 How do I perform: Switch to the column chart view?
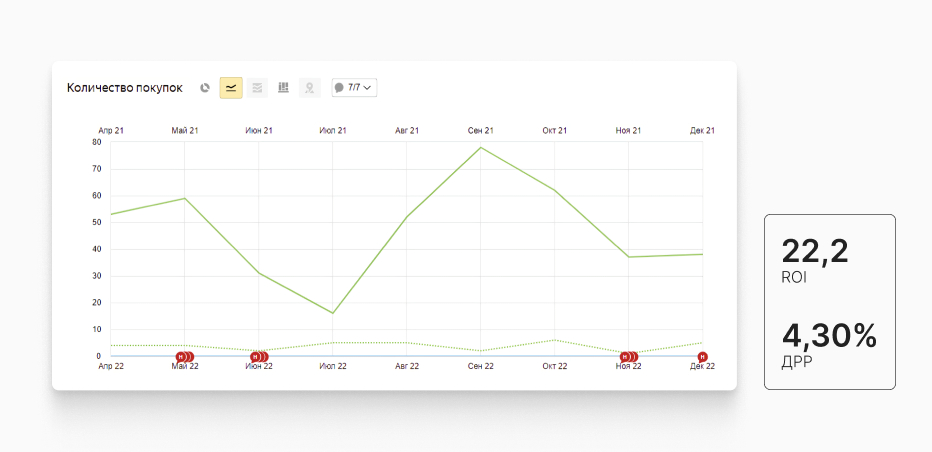point(284,88)
